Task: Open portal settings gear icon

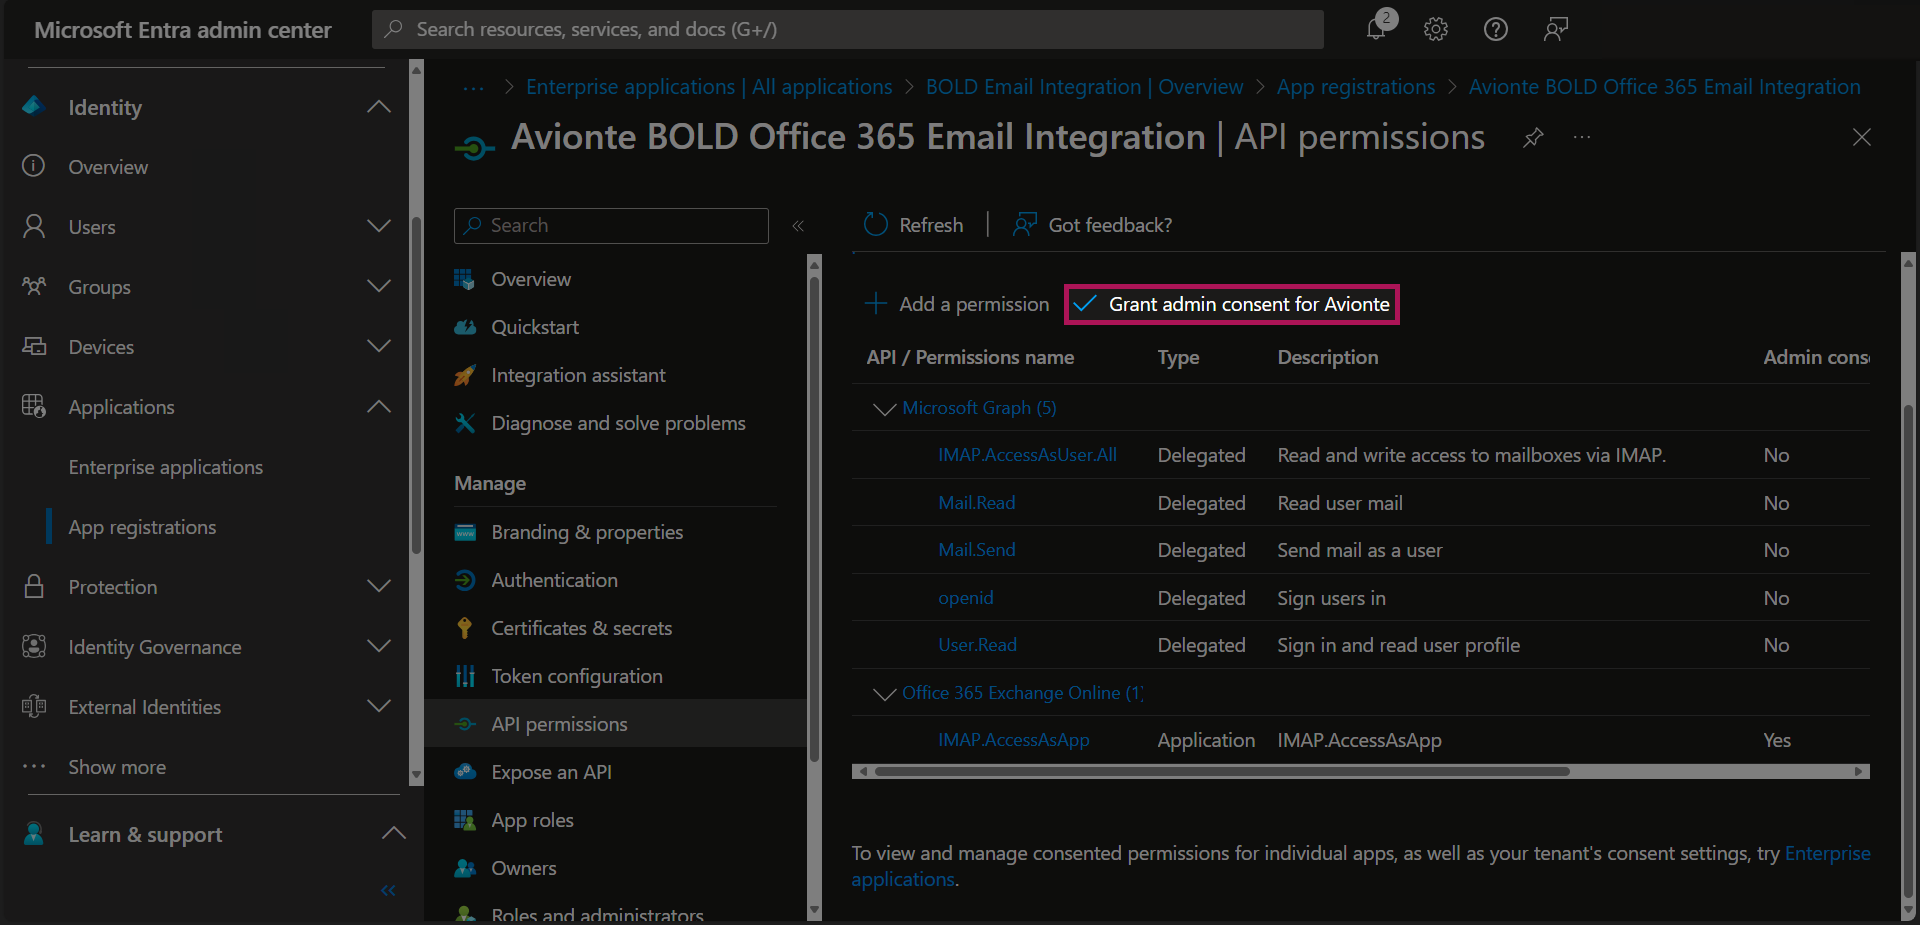Action: click(x=1436, y=29)
